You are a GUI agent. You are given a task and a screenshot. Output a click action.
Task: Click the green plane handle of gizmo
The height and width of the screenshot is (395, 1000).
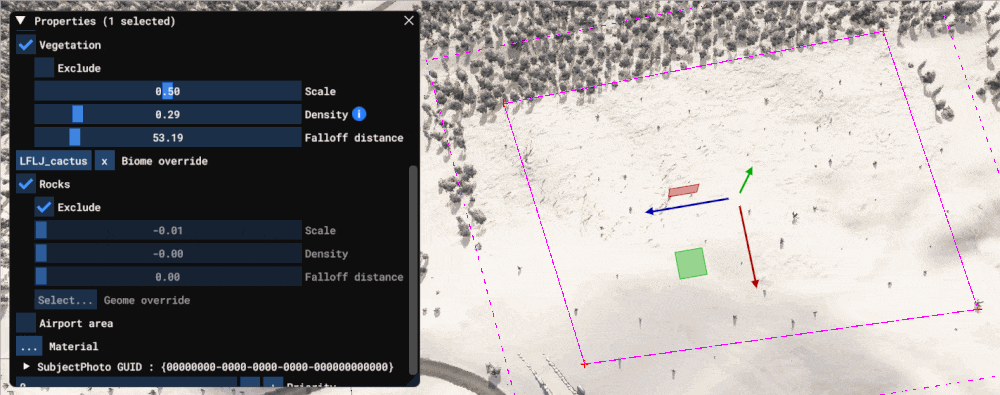coord(691,264)
